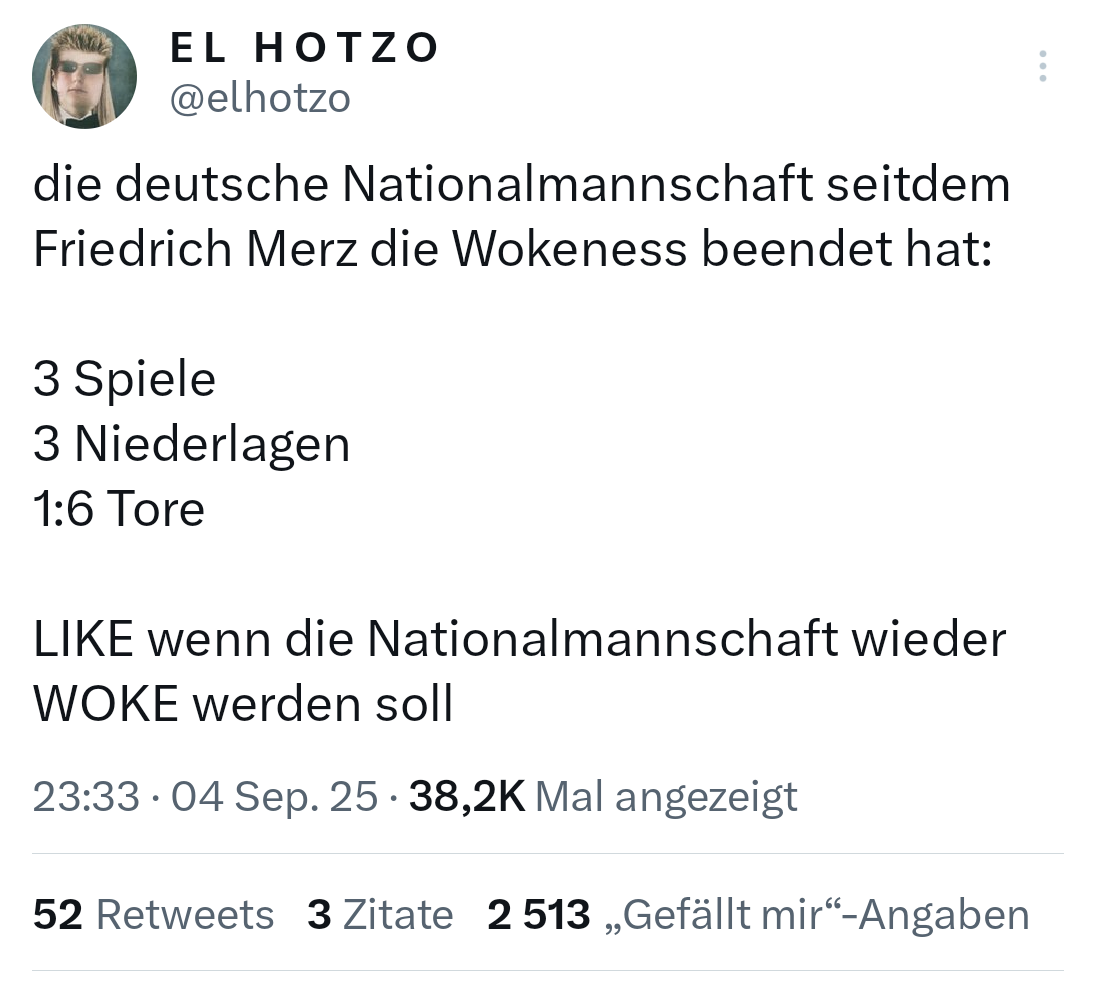The image size is (1096, 981).
Task: Click the 23:33 timestamp of the tweet
Action: (86, 796)
